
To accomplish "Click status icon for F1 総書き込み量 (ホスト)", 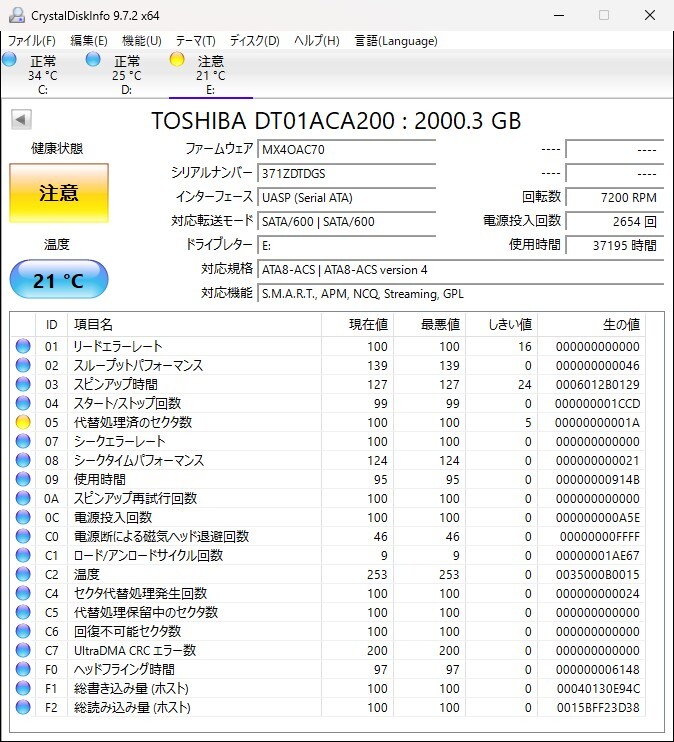I will click(x=23, y=688).
